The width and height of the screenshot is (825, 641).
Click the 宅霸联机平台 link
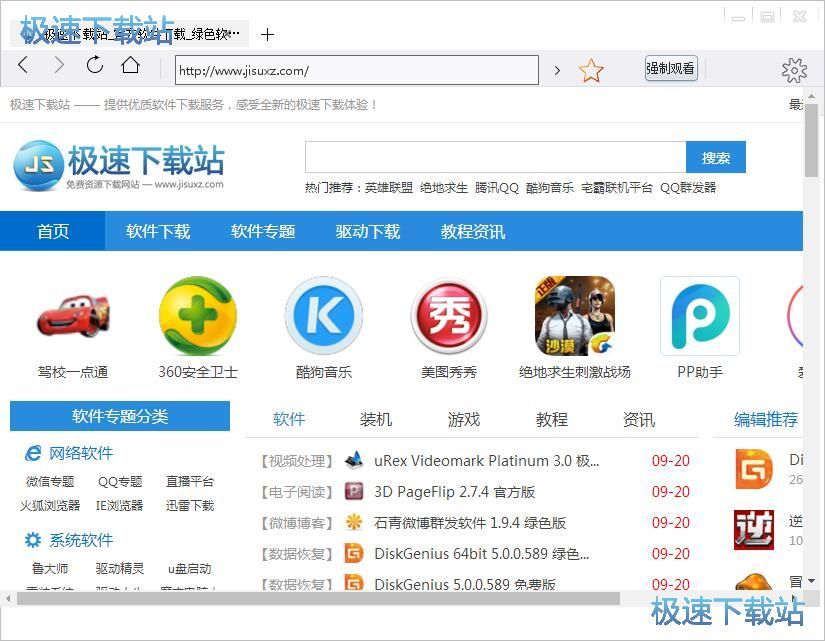pyautogui.click(x=617, y=187)
